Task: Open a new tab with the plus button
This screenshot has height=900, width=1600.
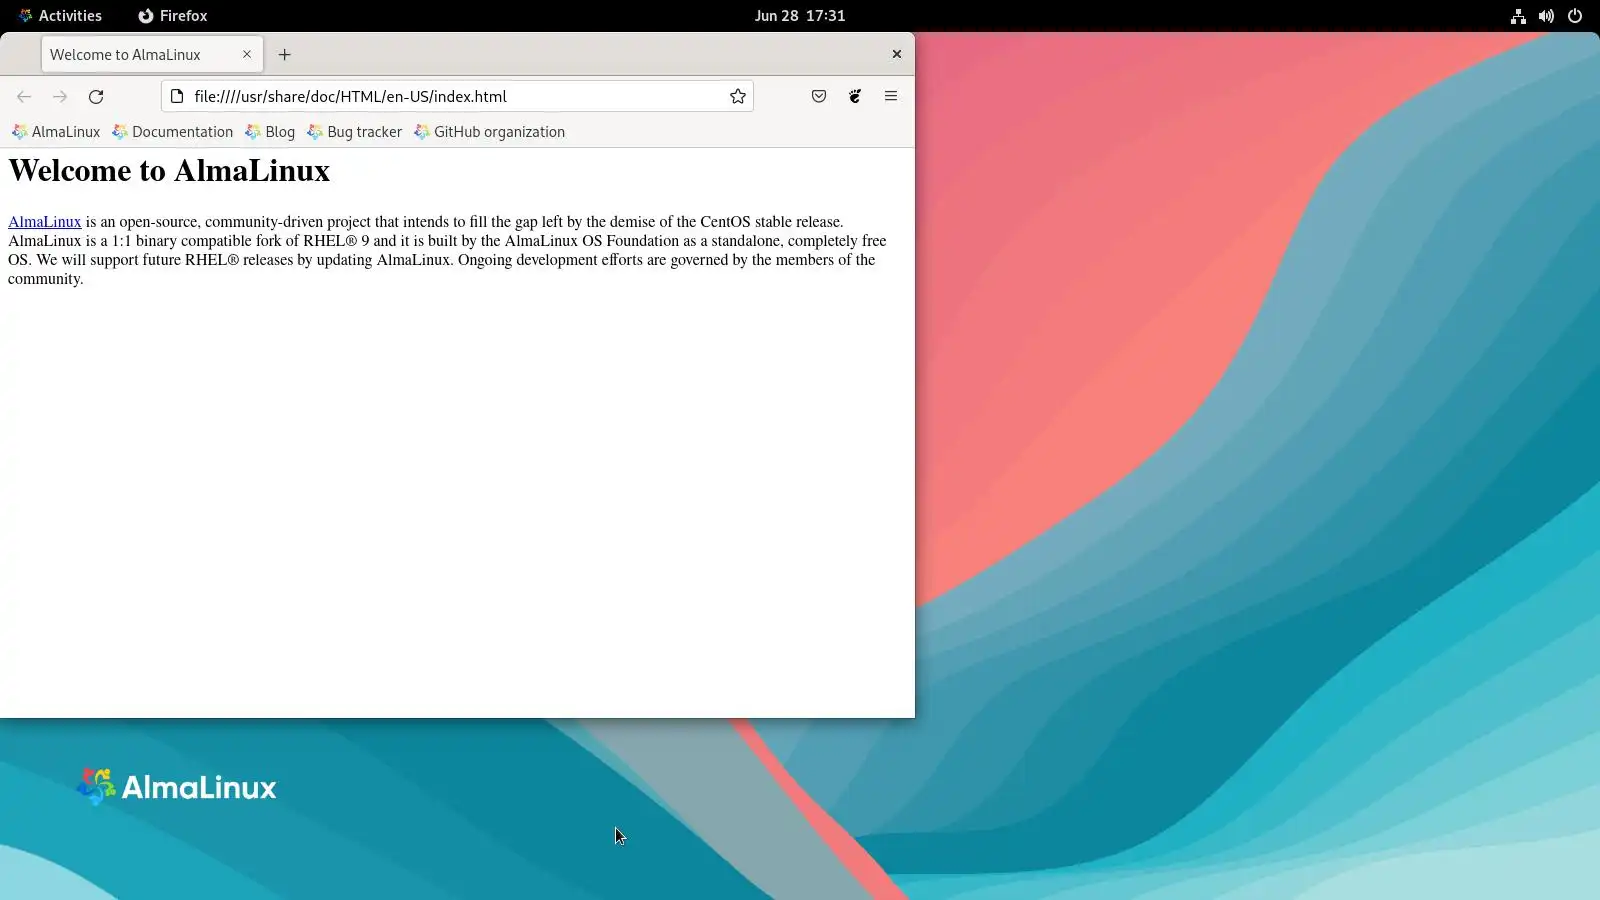Action: (285, 55)
